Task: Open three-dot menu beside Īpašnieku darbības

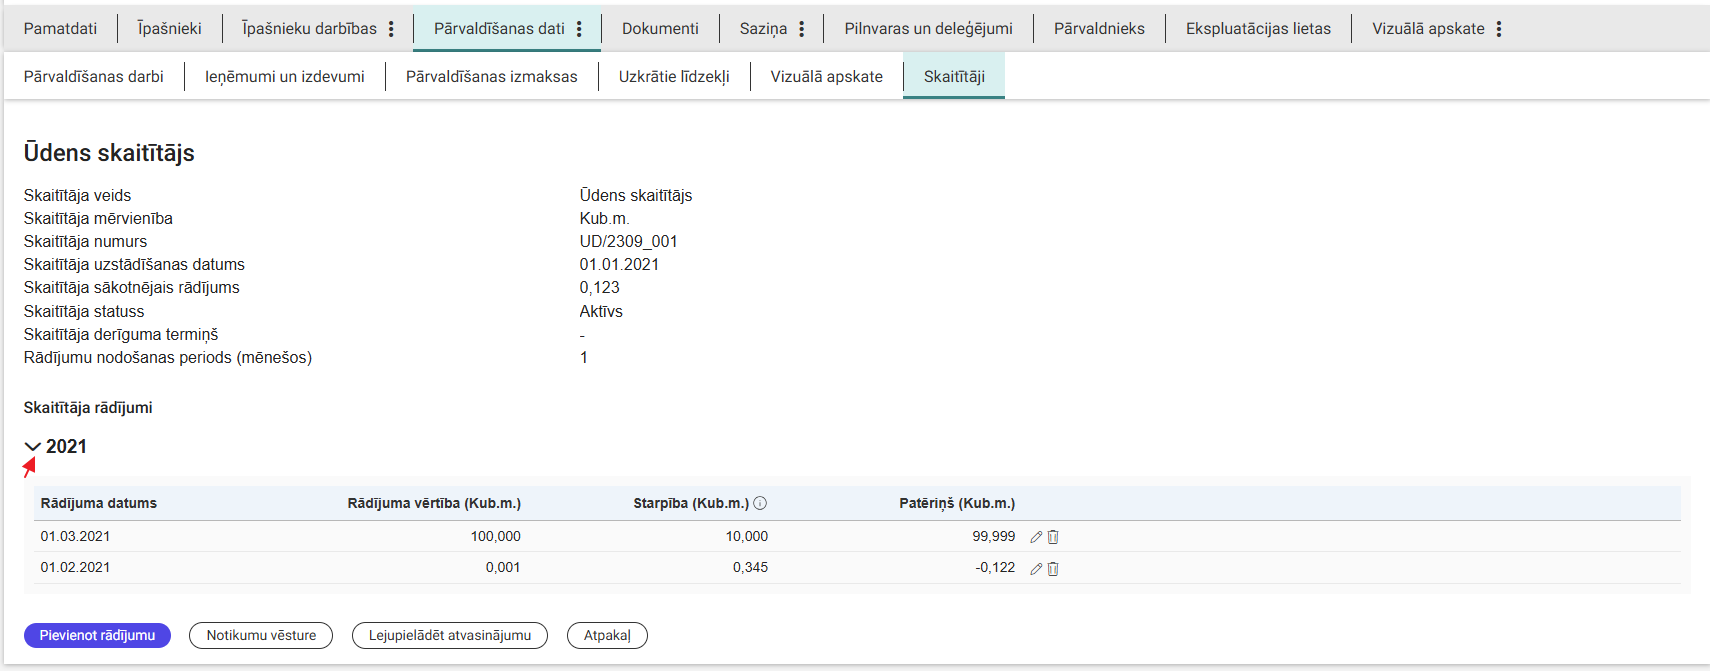Action: [391, 29]
